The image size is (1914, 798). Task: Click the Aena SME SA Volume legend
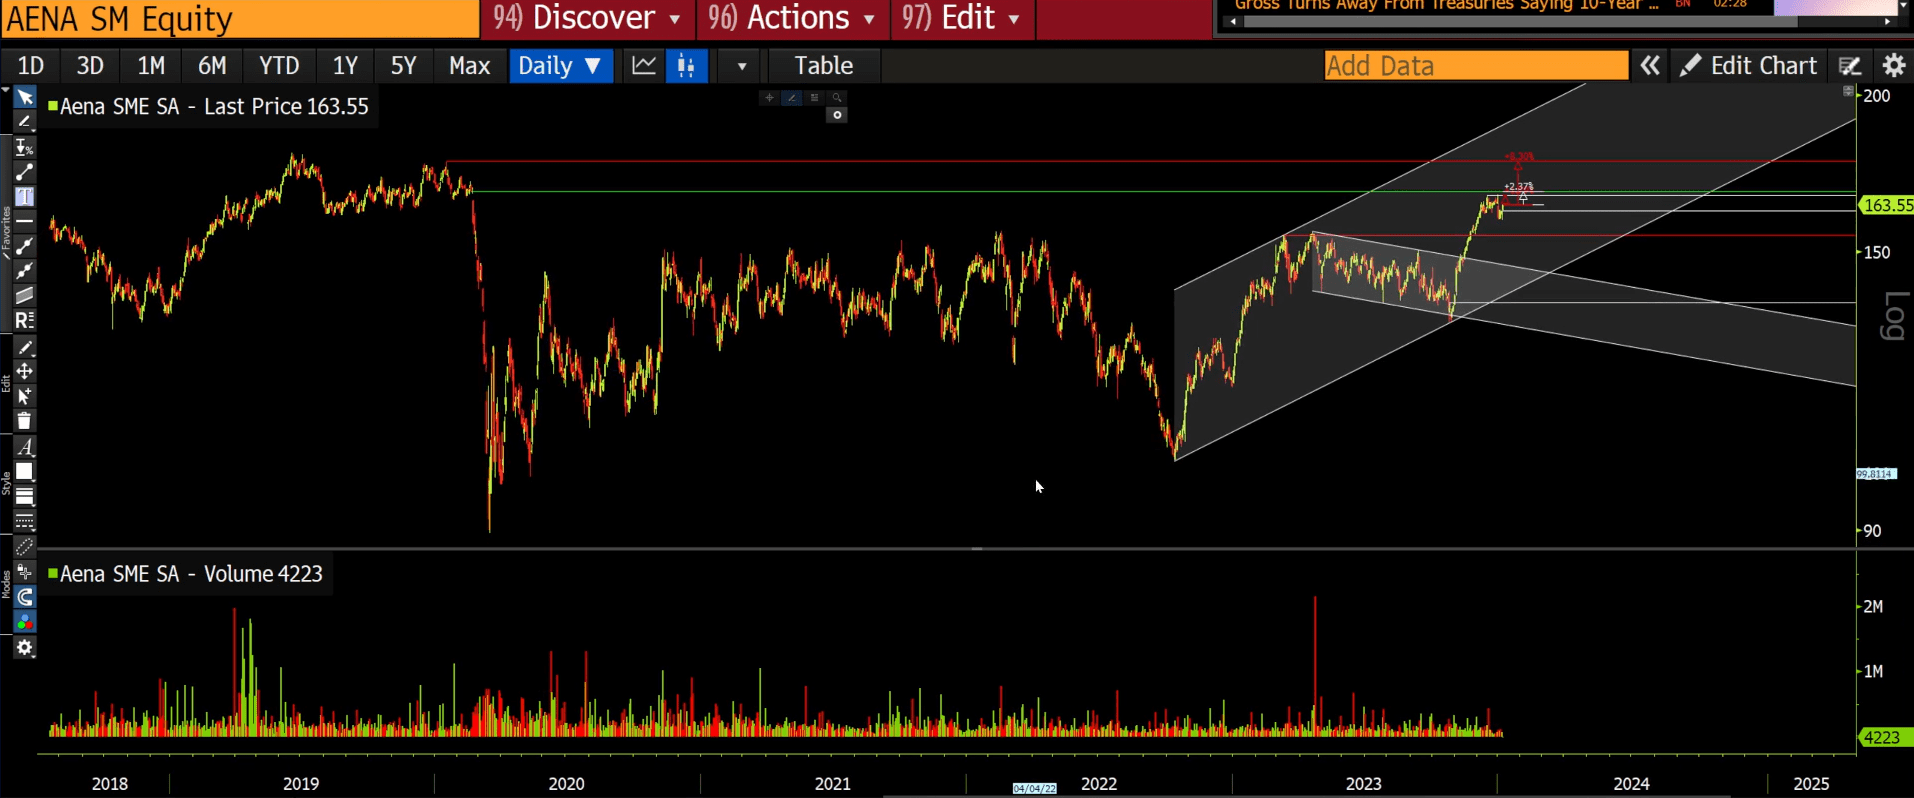point(185,574)
